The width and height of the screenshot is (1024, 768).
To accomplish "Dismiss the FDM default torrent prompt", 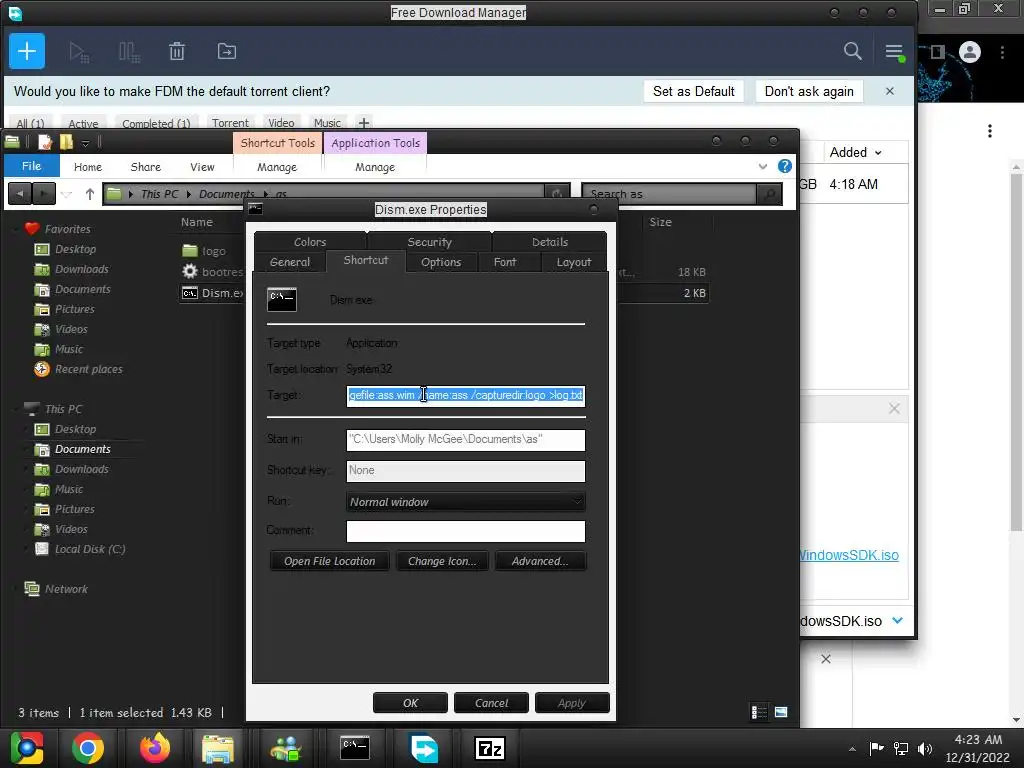I will pyautogui.click(x=889, y=91).
